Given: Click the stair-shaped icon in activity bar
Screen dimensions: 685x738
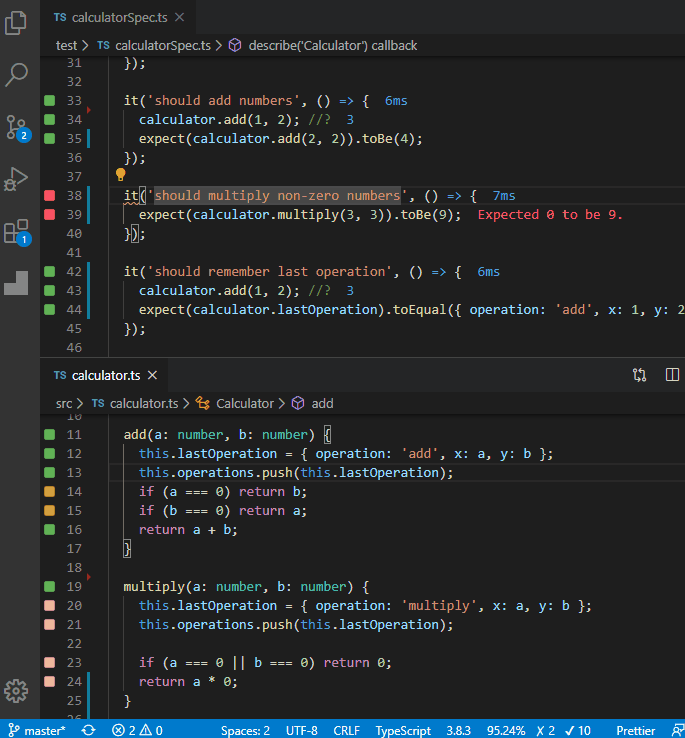Looking at the screenshot, I should point(17,283).
